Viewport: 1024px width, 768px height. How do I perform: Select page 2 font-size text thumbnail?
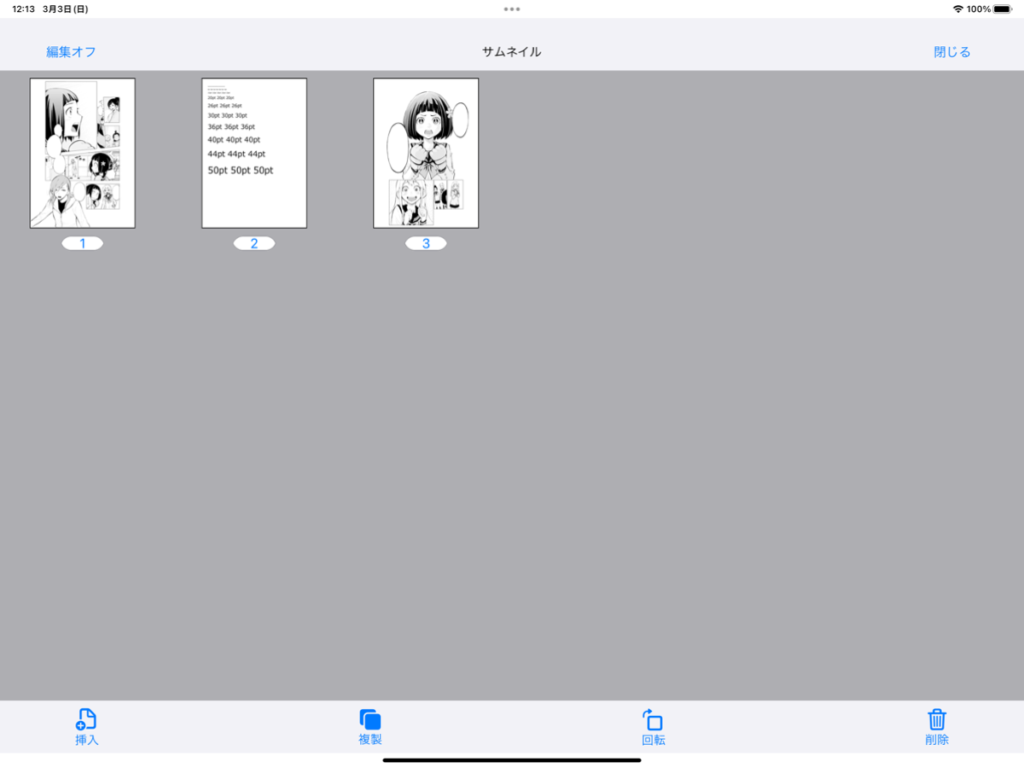pos(254,153)
